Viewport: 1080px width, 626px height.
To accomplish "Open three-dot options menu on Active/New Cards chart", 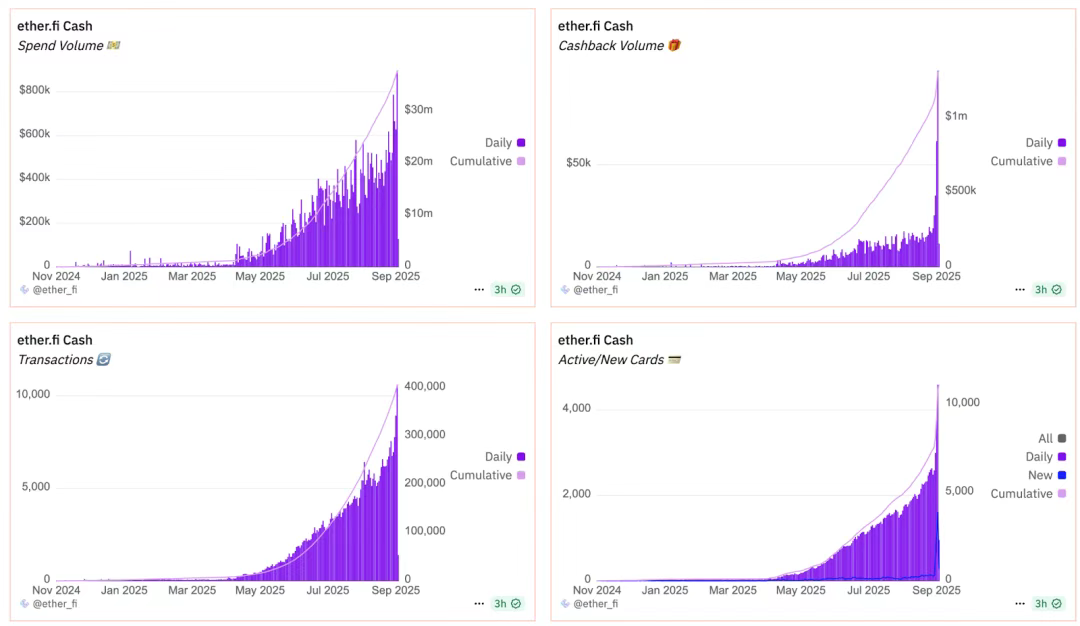I will tap(1020, 604).
